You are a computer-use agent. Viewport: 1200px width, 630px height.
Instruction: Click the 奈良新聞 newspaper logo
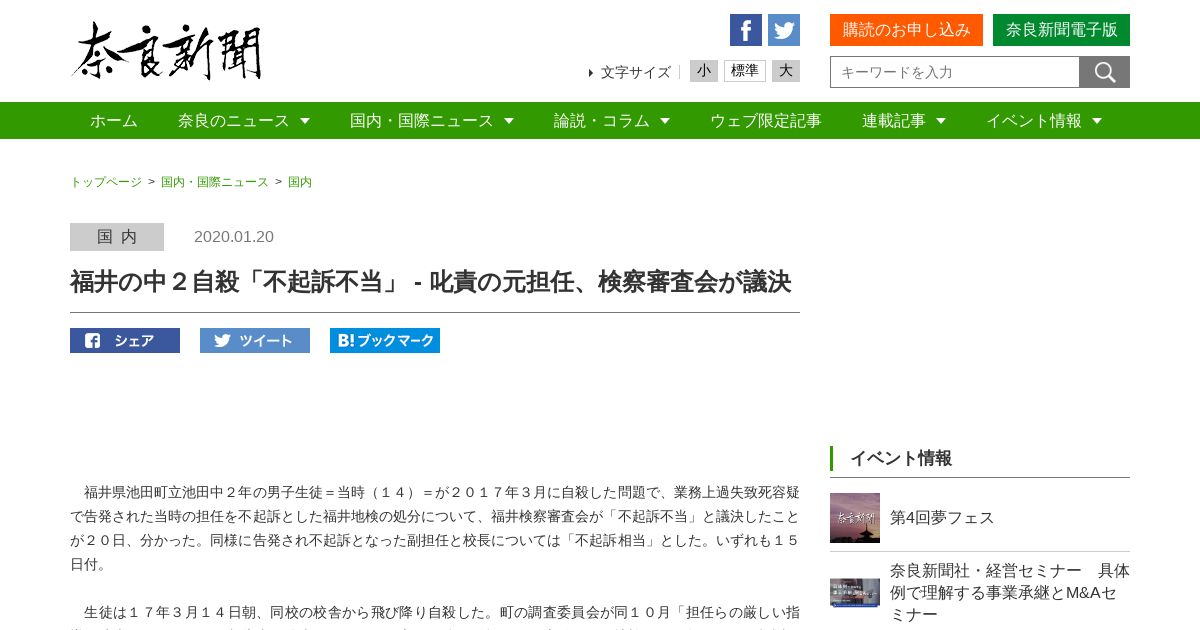[x=167, y=51]
